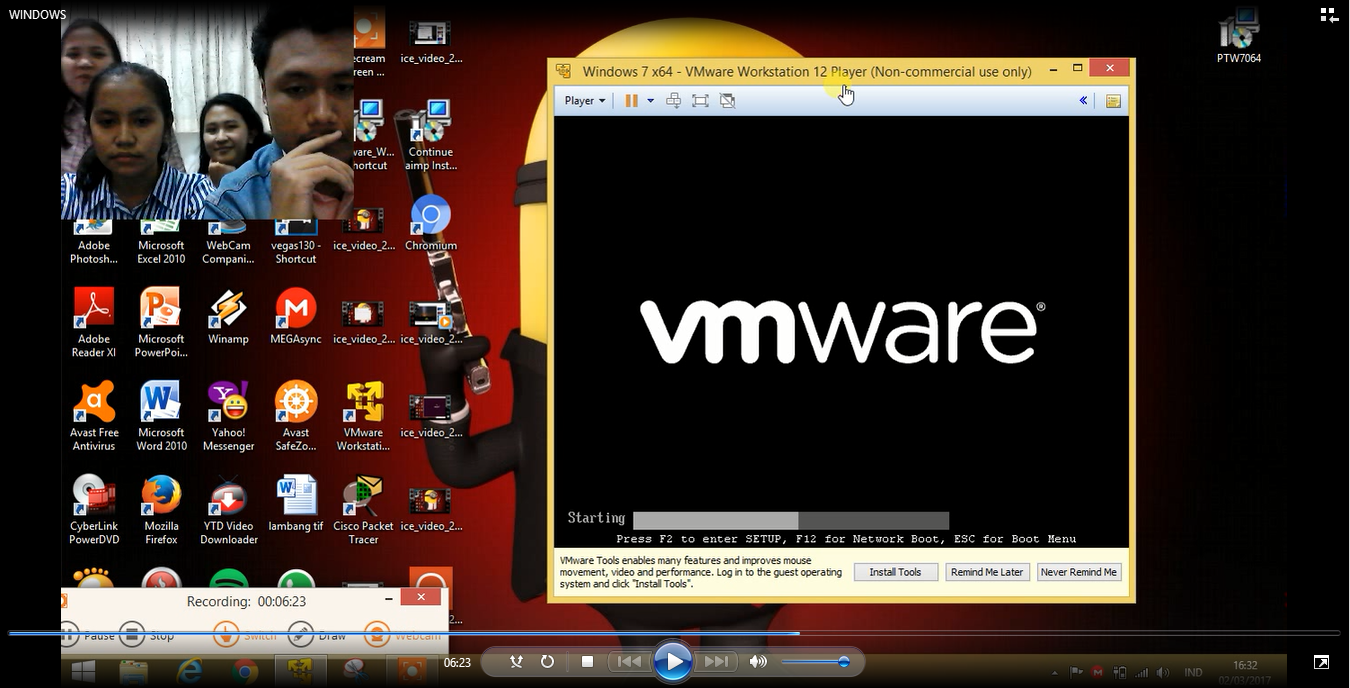Click the Webcam button in the recorder
Screen dimensions: 1350x688
coord(403,634)
